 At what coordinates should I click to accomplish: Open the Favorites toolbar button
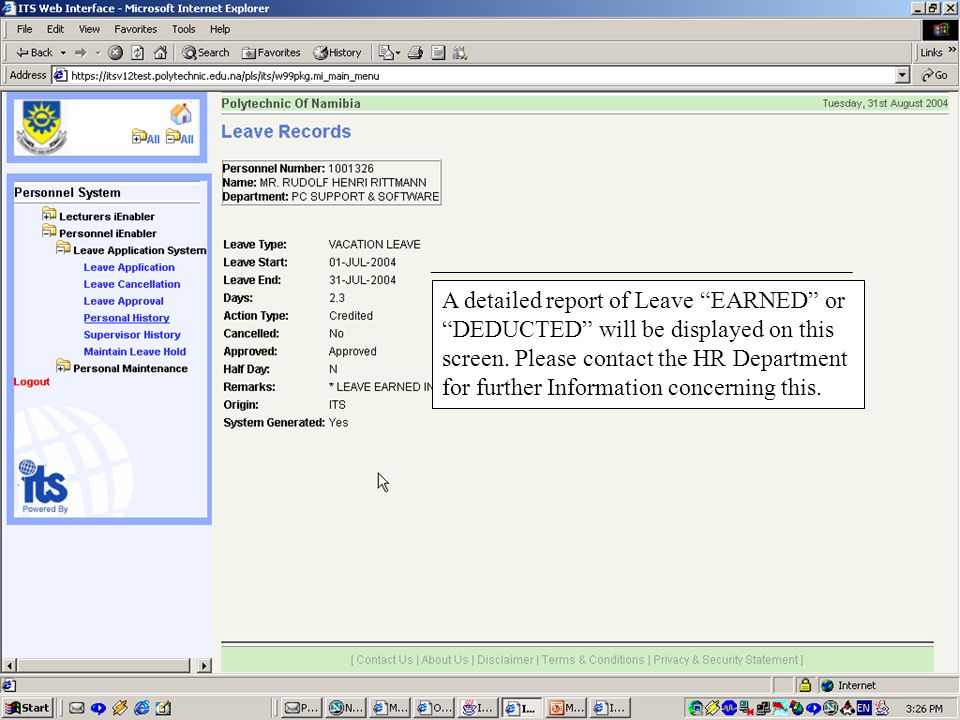pyautogui.click(x=271, y=53)
